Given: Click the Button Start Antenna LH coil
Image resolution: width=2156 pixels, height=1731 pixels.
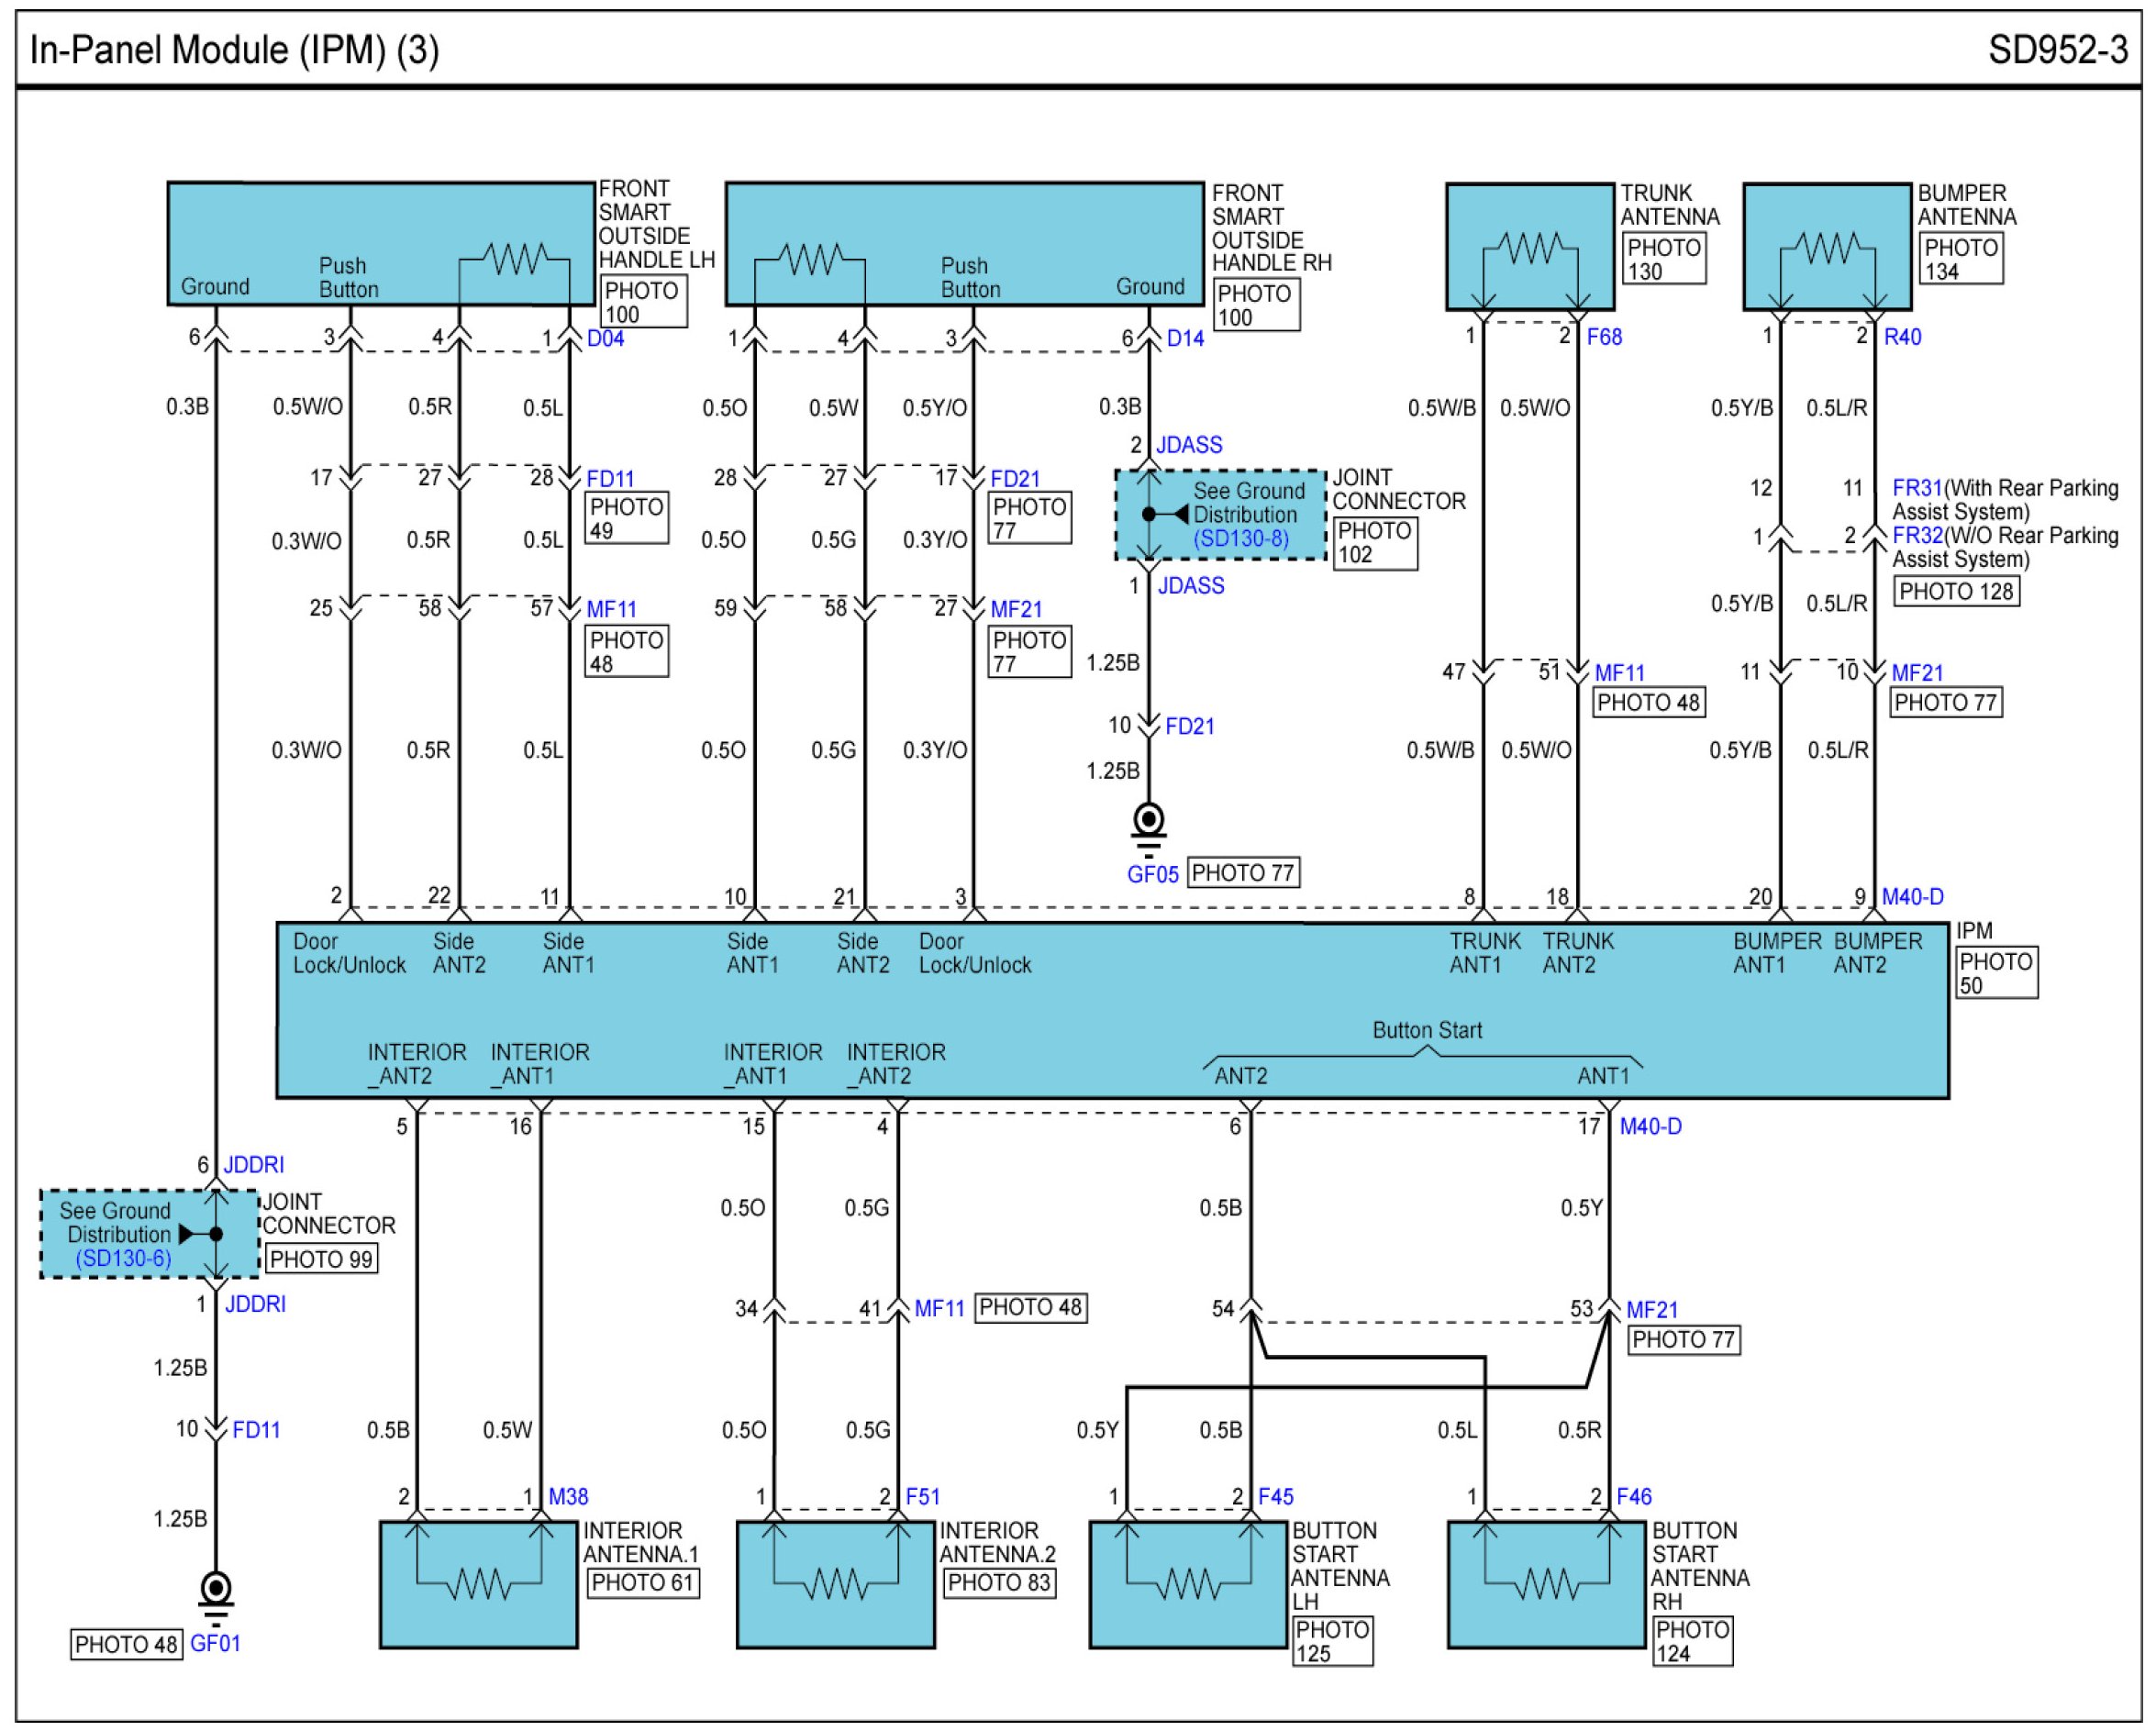Looking at the screenshot, I should pyautogui.click(x=1188, y=1583).
